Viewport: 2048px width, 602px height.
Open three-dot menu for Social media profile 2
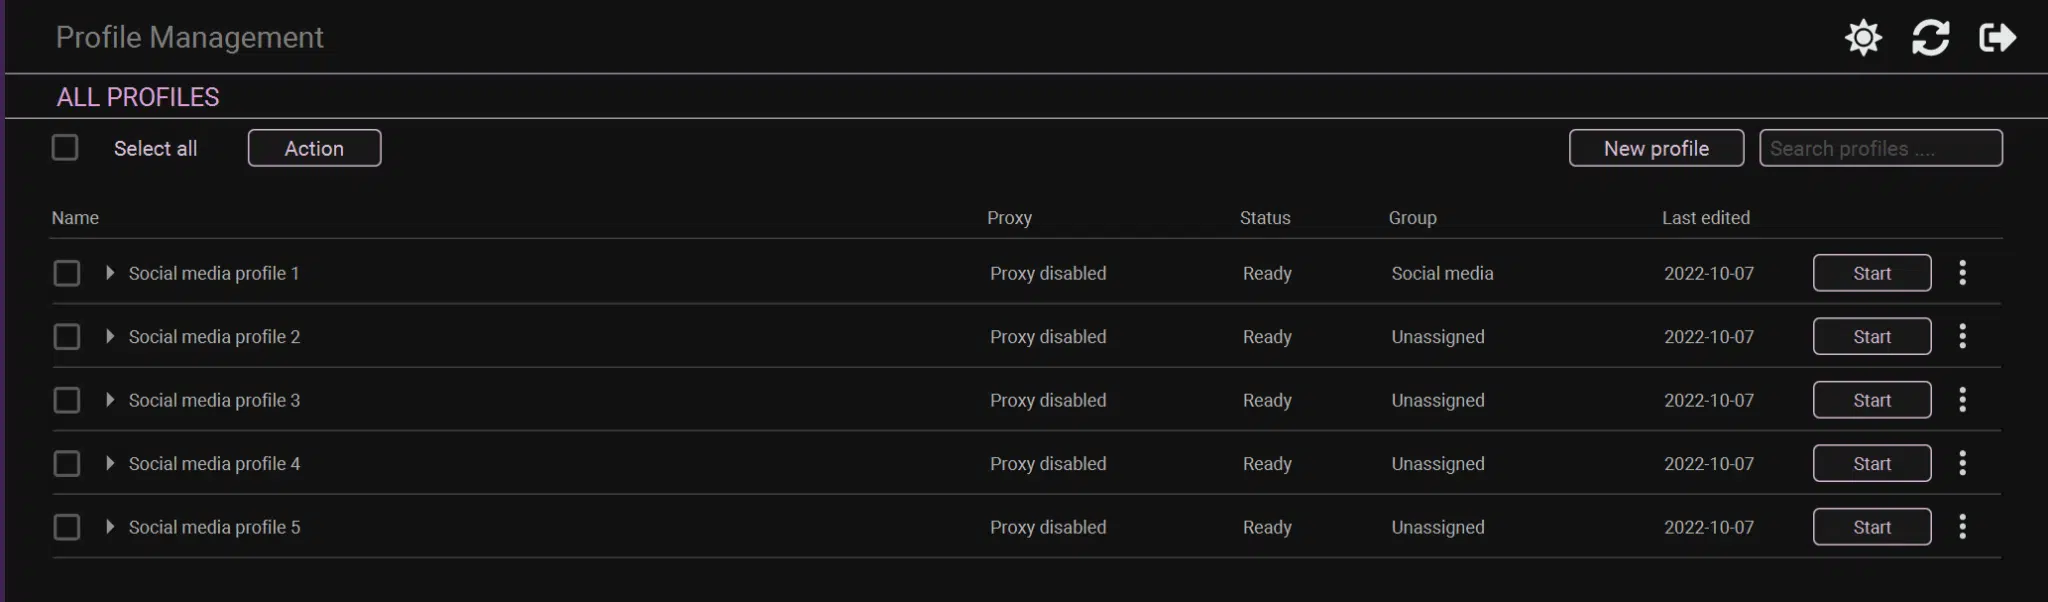tap(1962, 337)
